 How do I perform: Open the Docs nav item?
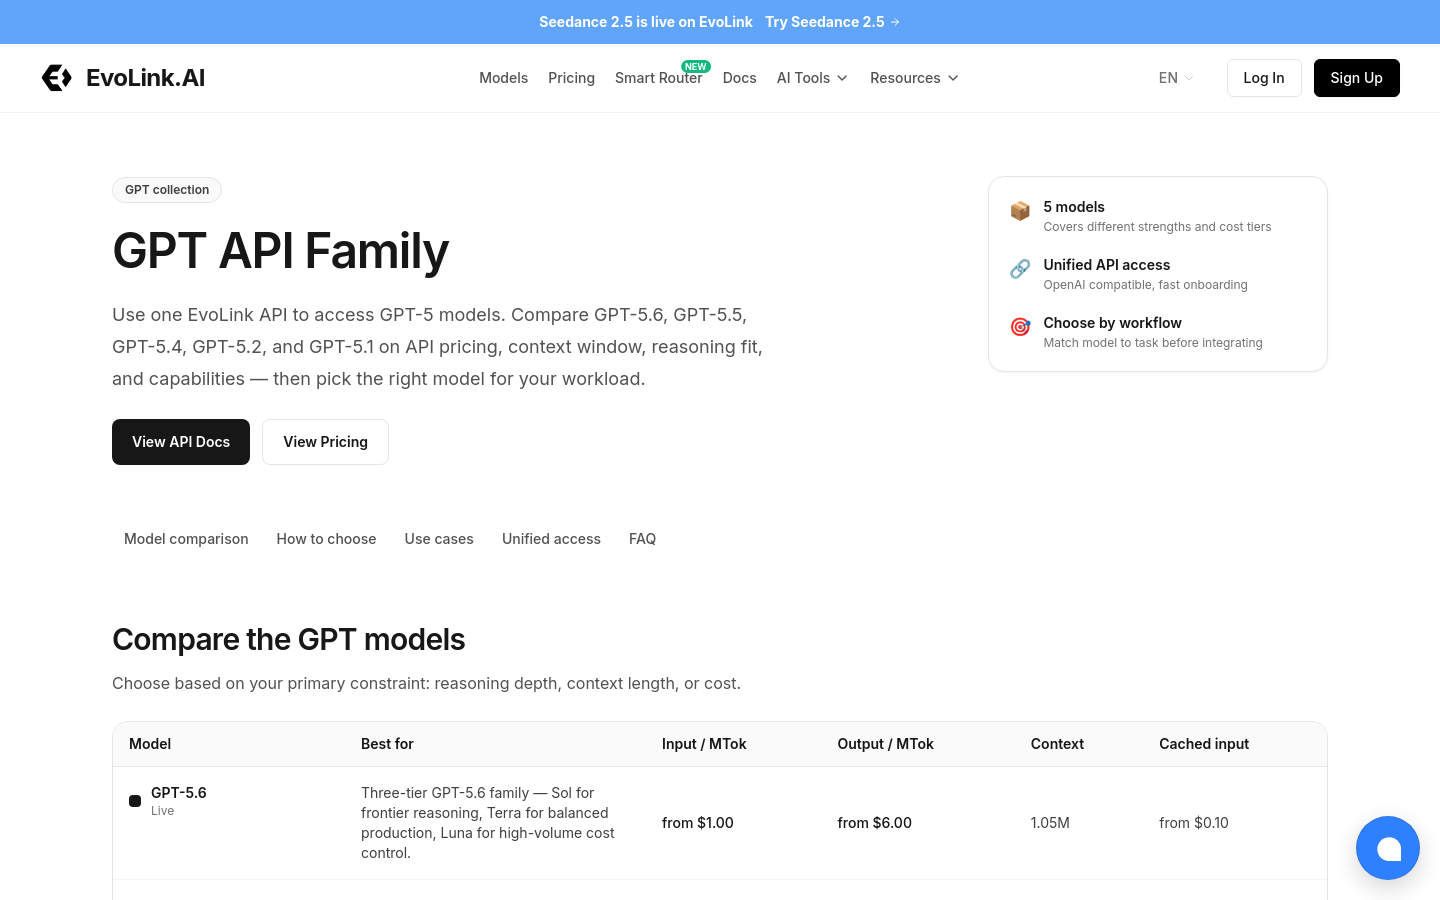coord(739,78)
